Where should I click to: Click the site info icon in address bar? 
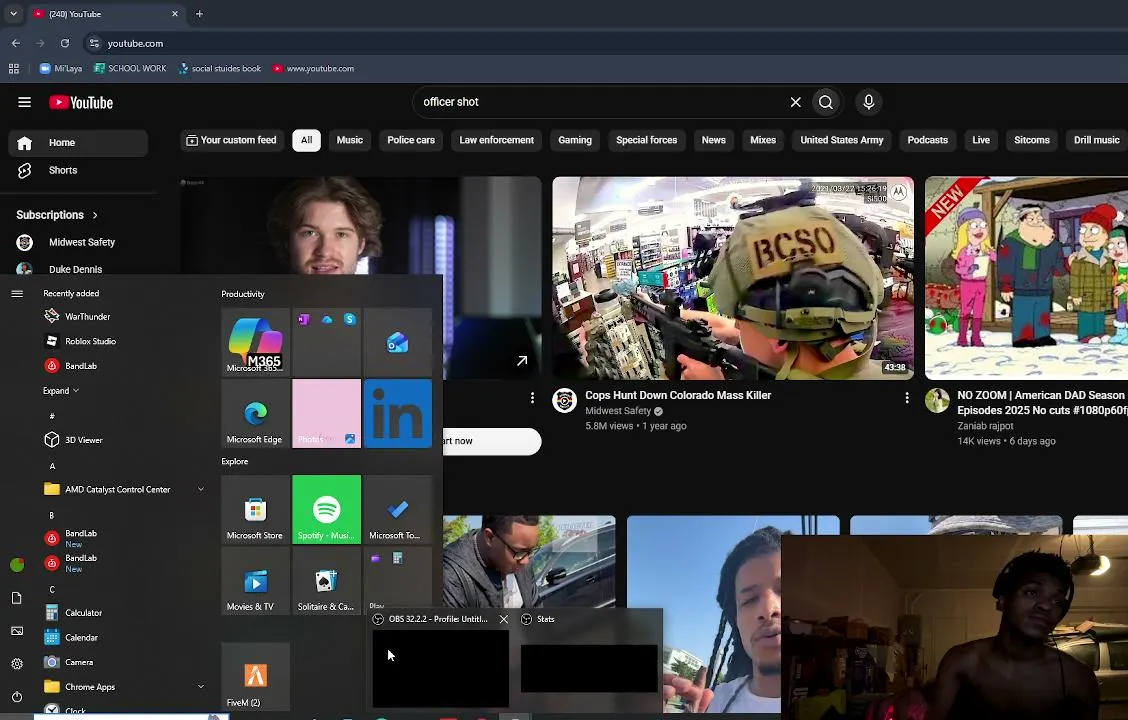coord(94,43)
